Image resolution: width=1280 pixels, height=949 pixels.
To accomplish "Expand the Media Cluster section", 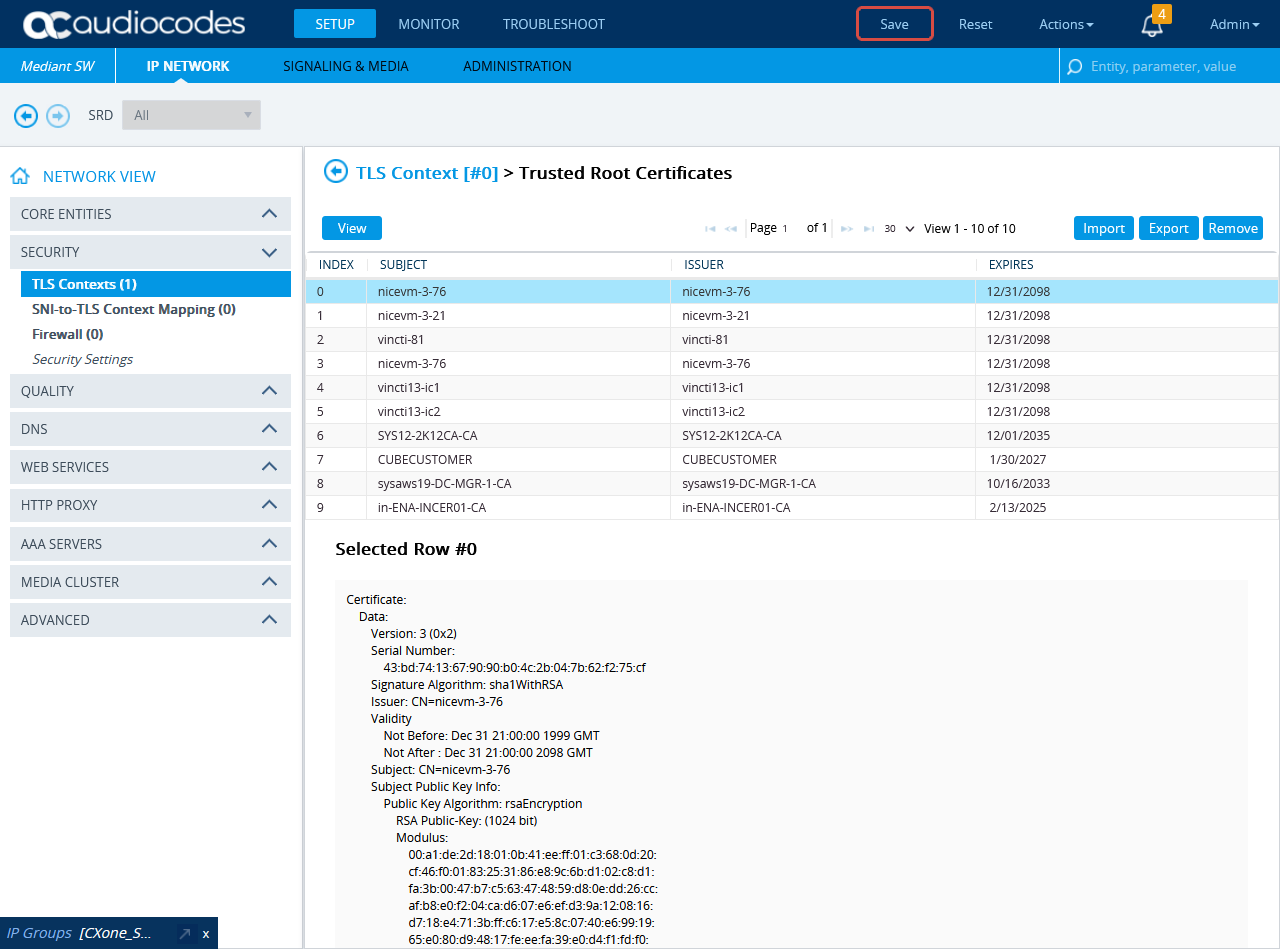I will coord(150,582).
